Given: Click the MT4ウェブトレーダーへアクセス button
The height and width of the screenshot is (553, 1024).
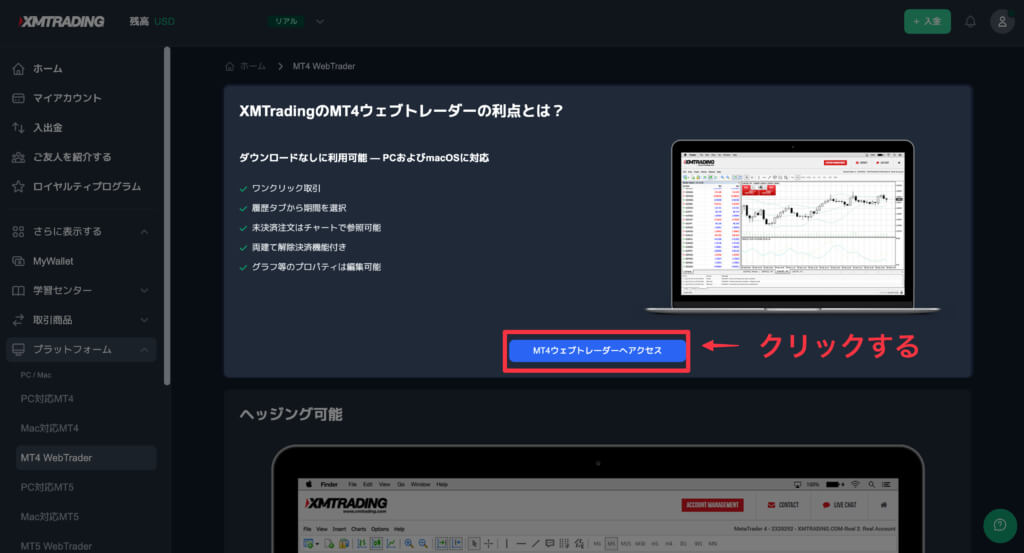Looking at the screenshot, I should pyautogui.click(x=597, y=351).
